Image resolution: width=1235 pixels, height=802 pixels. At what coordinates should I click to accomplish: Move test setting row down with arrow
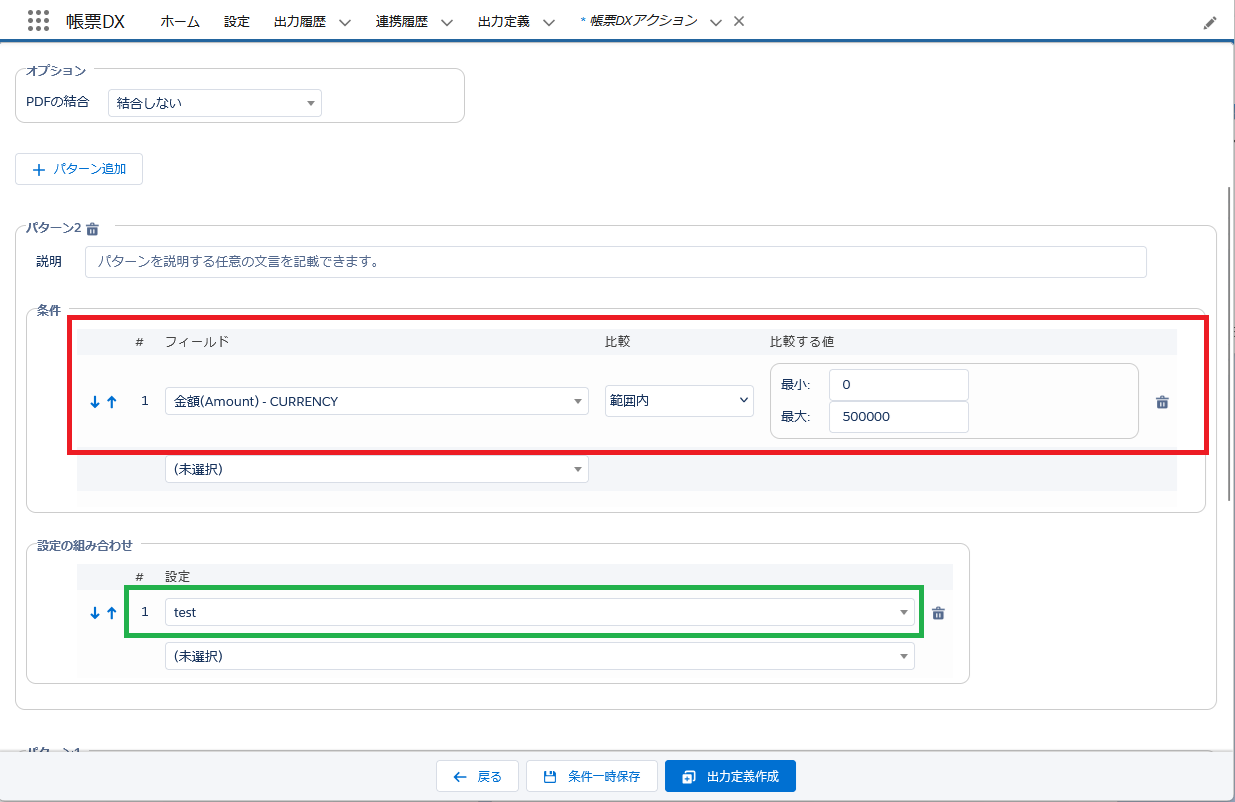[95, 613]
